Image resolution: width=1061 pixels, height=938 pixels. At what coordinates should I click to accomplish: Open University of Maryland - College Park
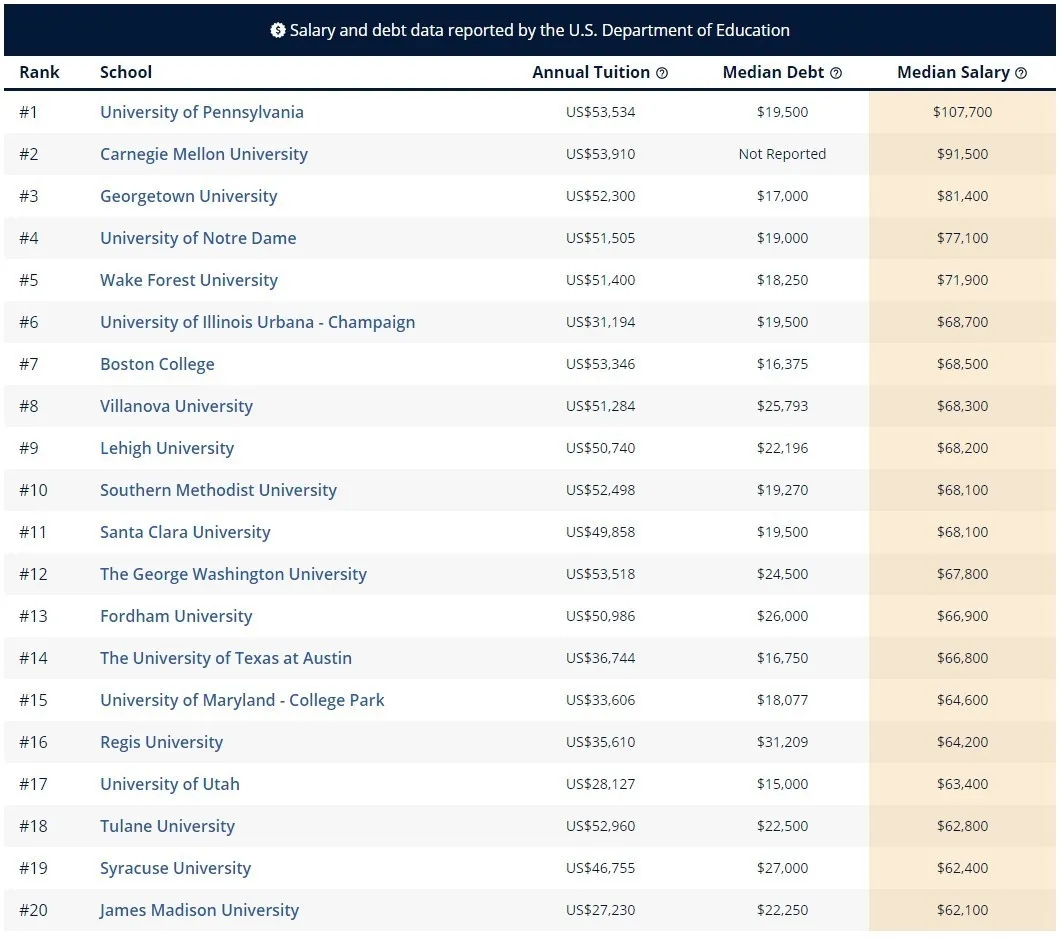pos(242,700)
